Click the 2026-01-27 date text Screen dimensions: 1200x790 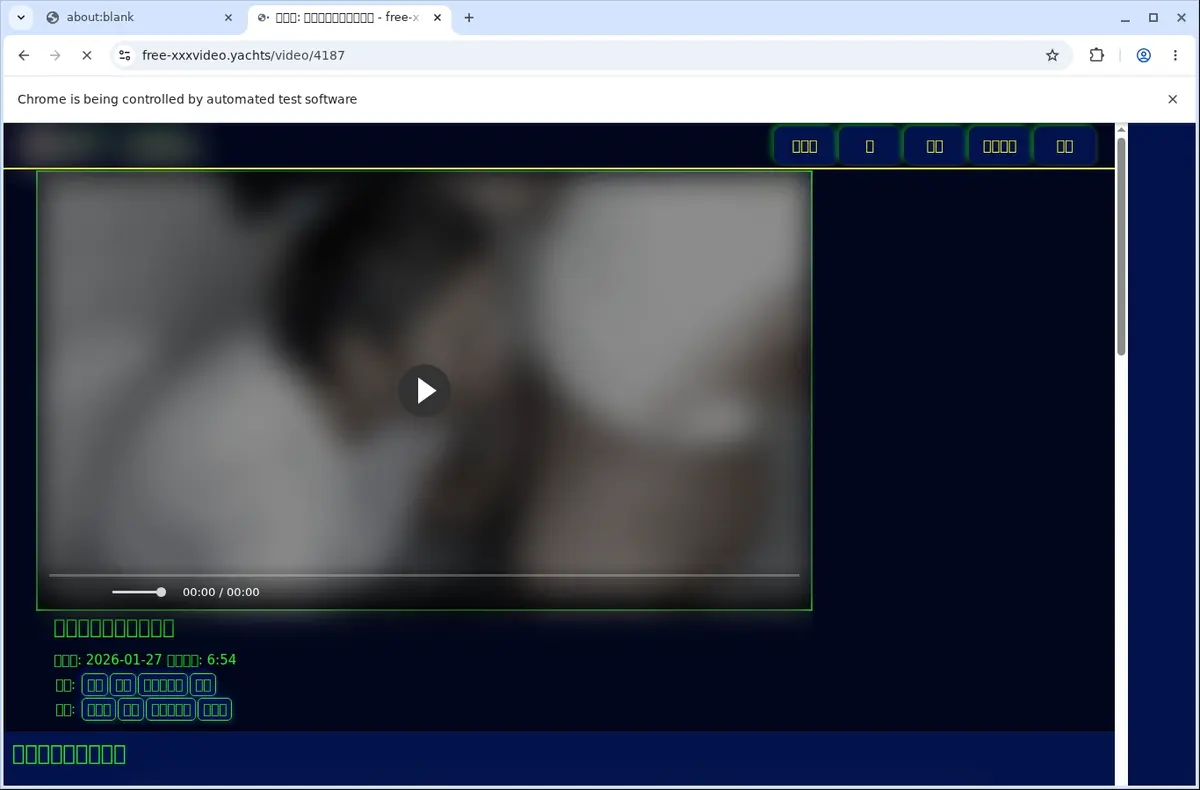124,660
